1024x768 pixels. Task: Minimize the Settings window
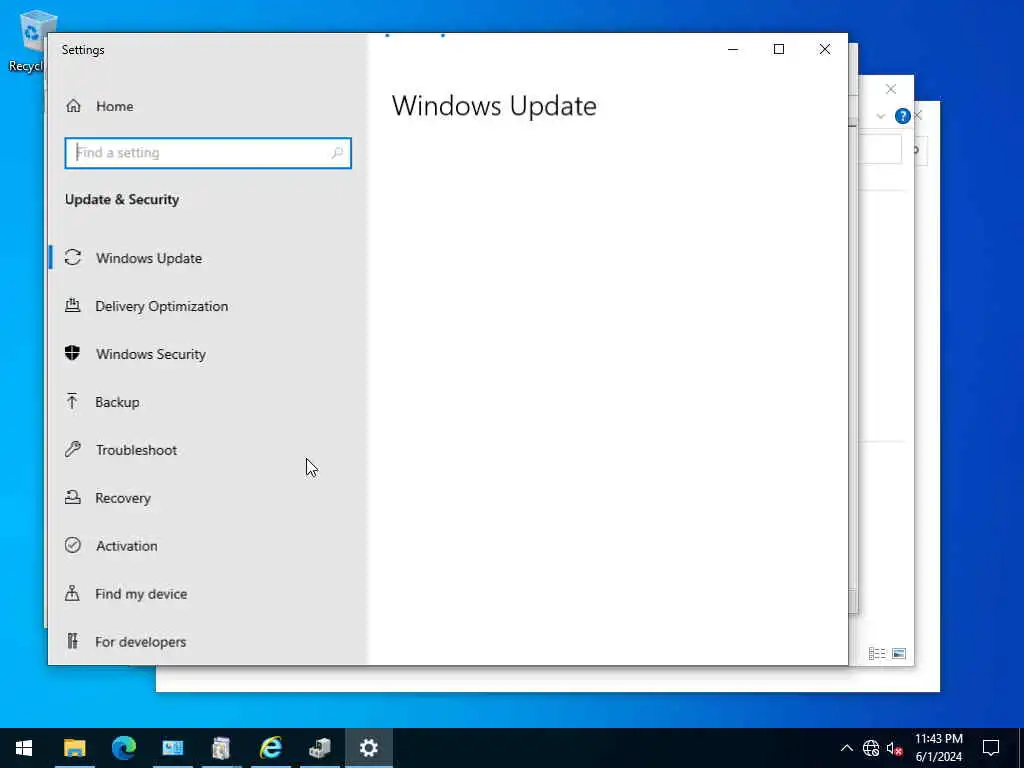(733, 50)
